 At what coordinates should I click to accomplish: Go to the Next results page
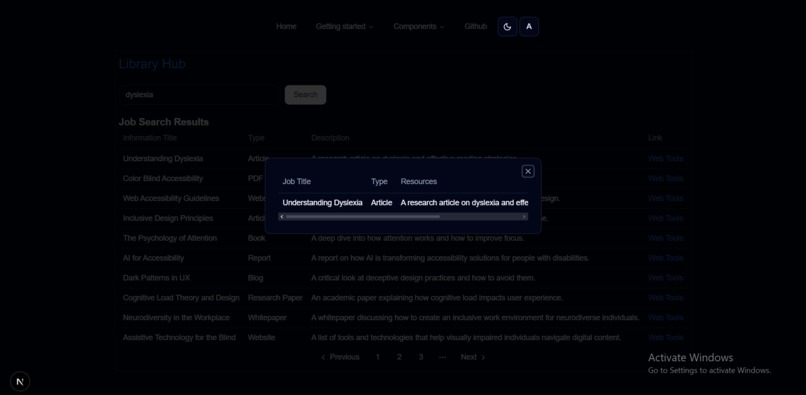coord(473,357)
